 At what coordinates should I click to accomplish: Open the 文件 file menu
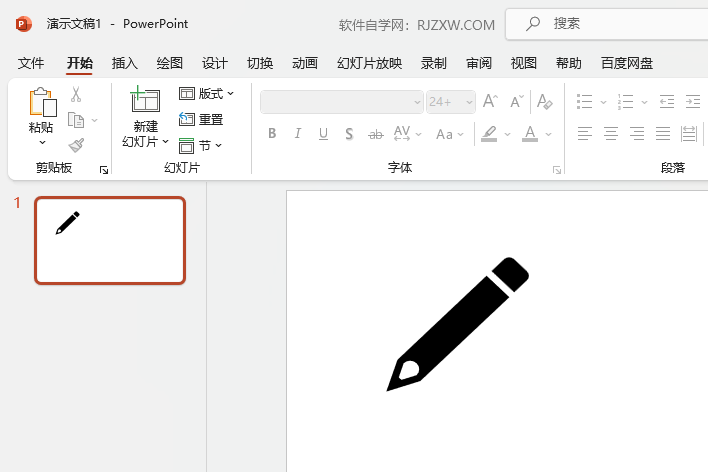click(31, 63)
